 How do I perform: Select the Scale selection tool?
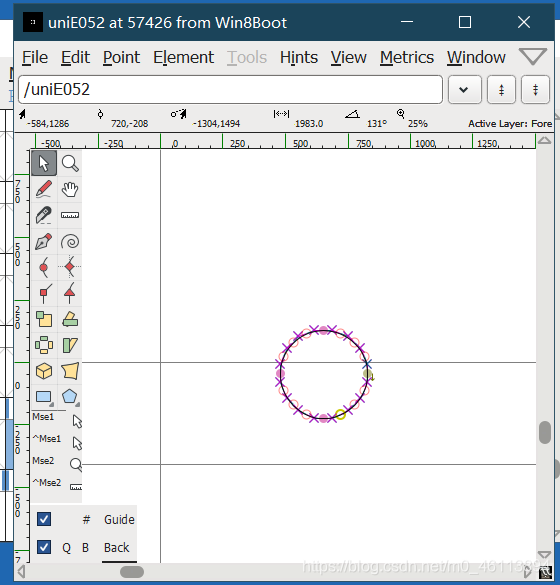click(x=44, y=319)
